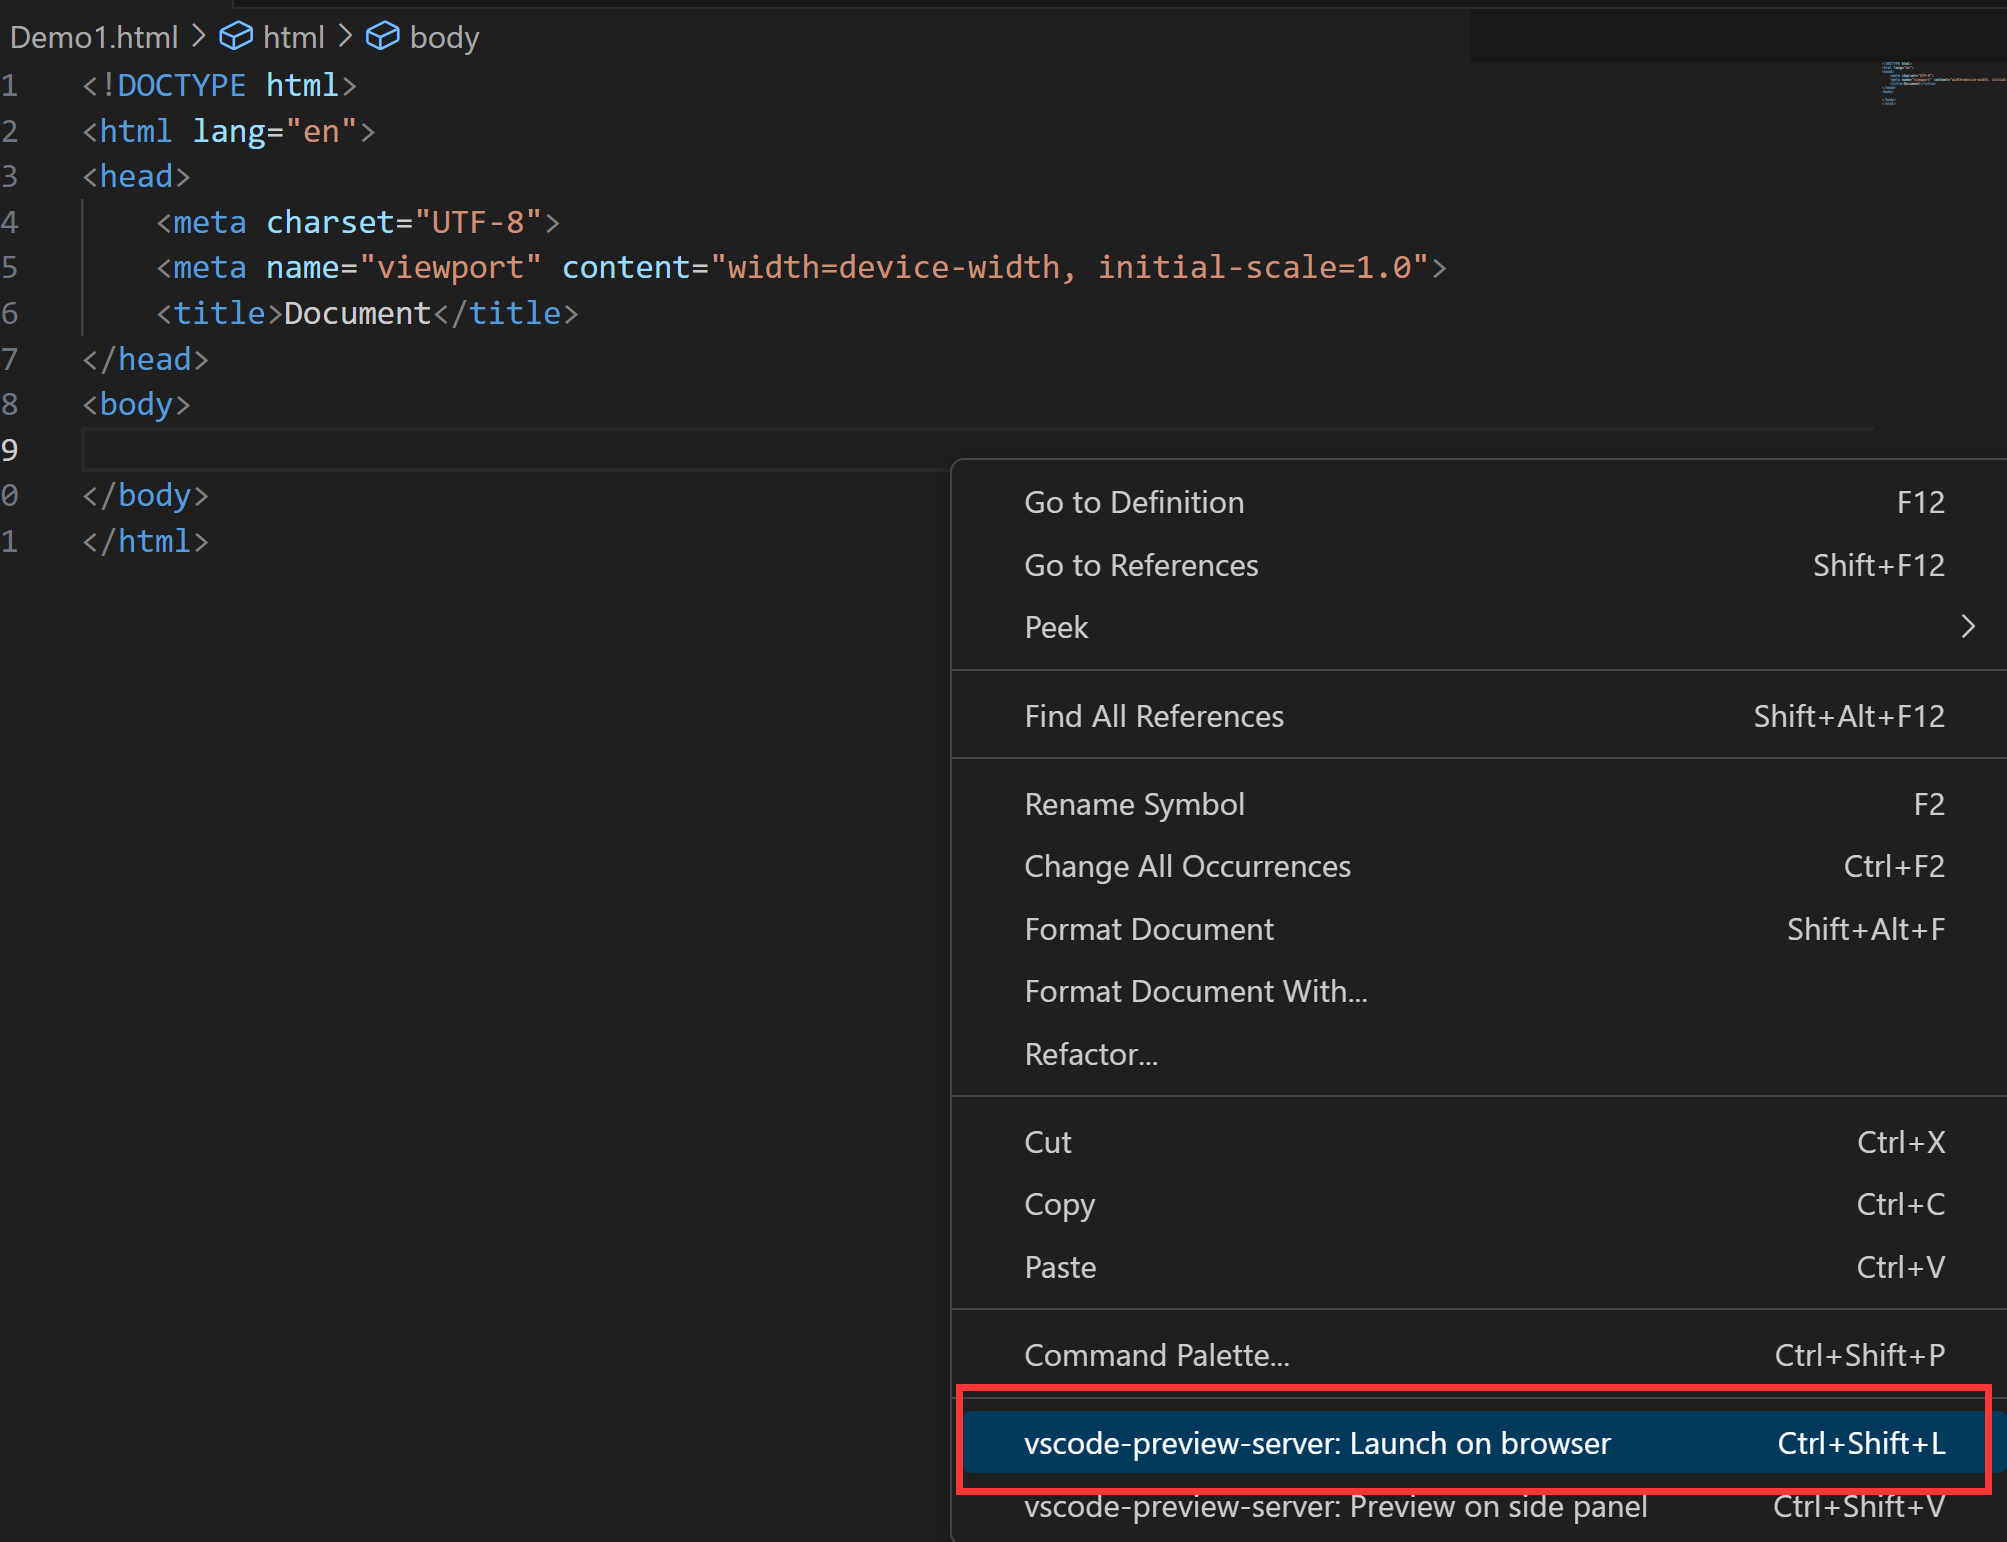Run Format Document
The image size is (2007, 1542).
(1149, 929)
